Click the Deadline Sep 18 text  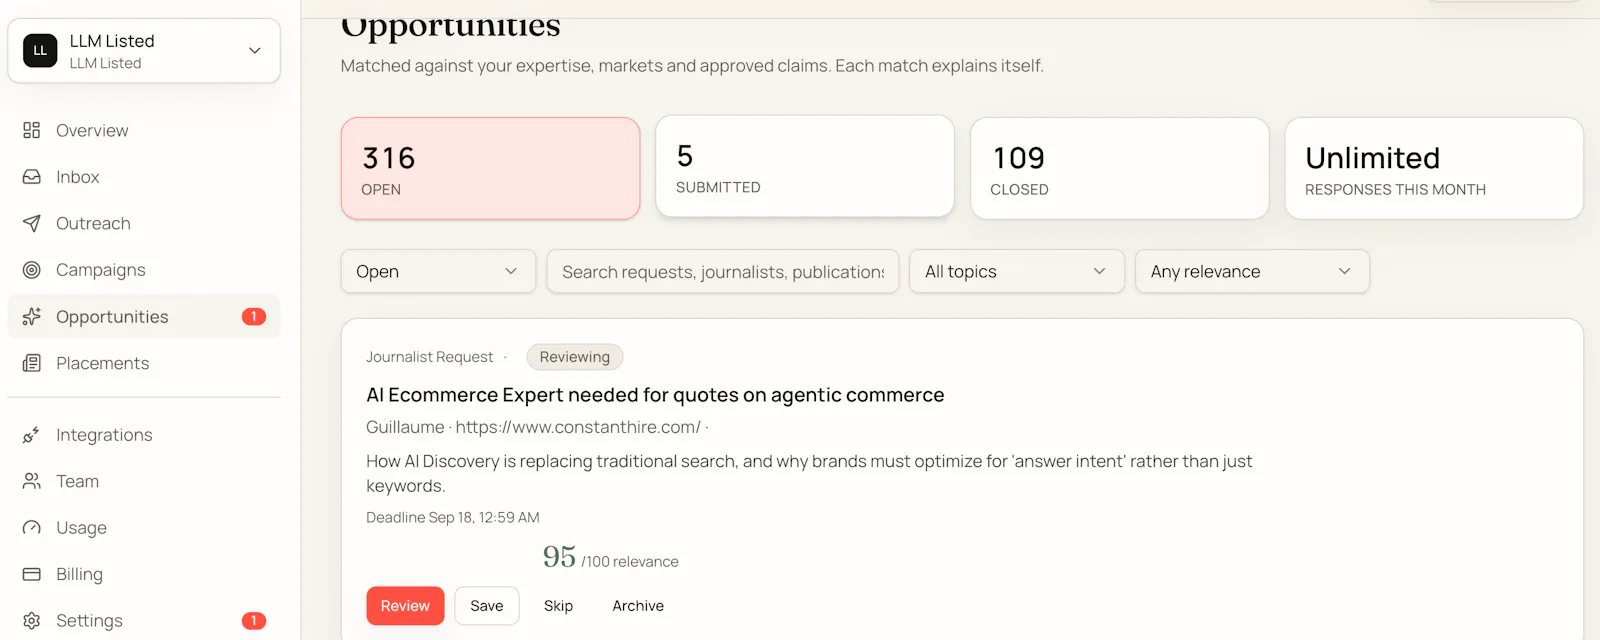pos(453,517)
